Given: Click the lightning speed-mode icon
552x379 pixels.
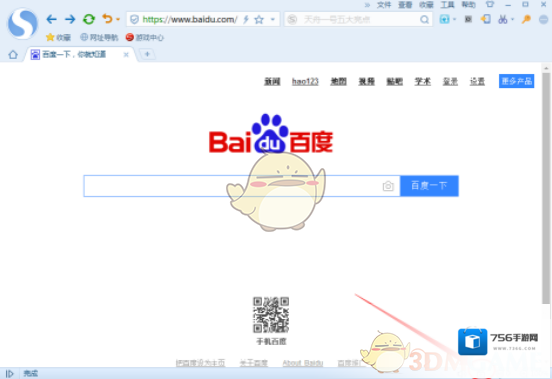Looking at the screenshot, I should click(246, 19).
